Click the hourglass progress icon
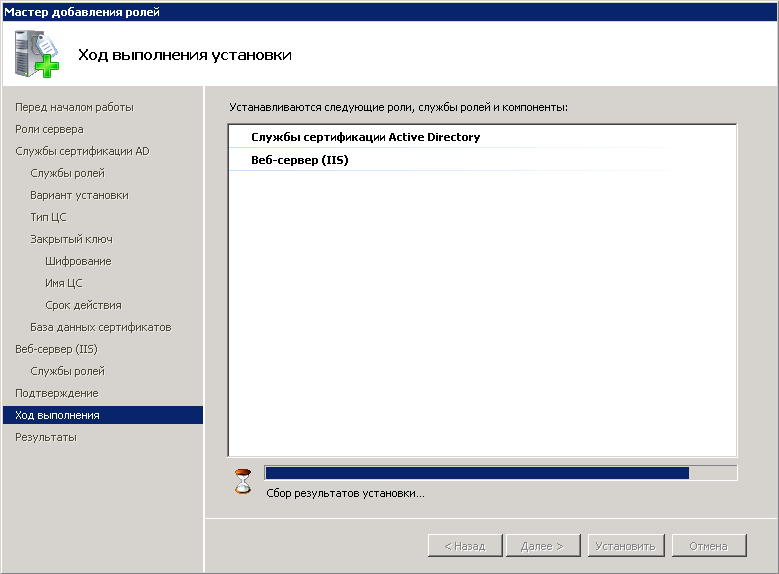The image size is (779, 574). pyautogui.click(x=243, y=482)
